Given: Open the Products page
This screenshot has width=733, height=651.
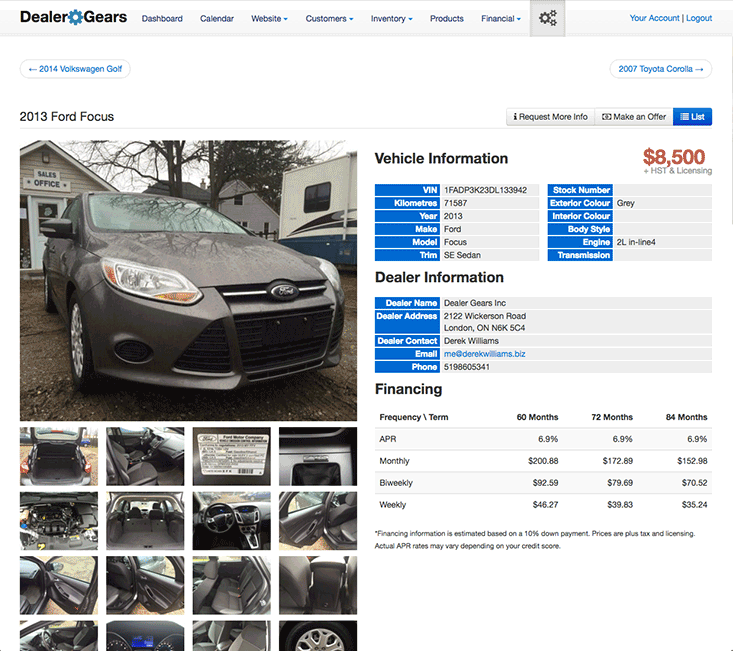Looking at the screenshot, I should pyautogui.click(x=446, y=19).
